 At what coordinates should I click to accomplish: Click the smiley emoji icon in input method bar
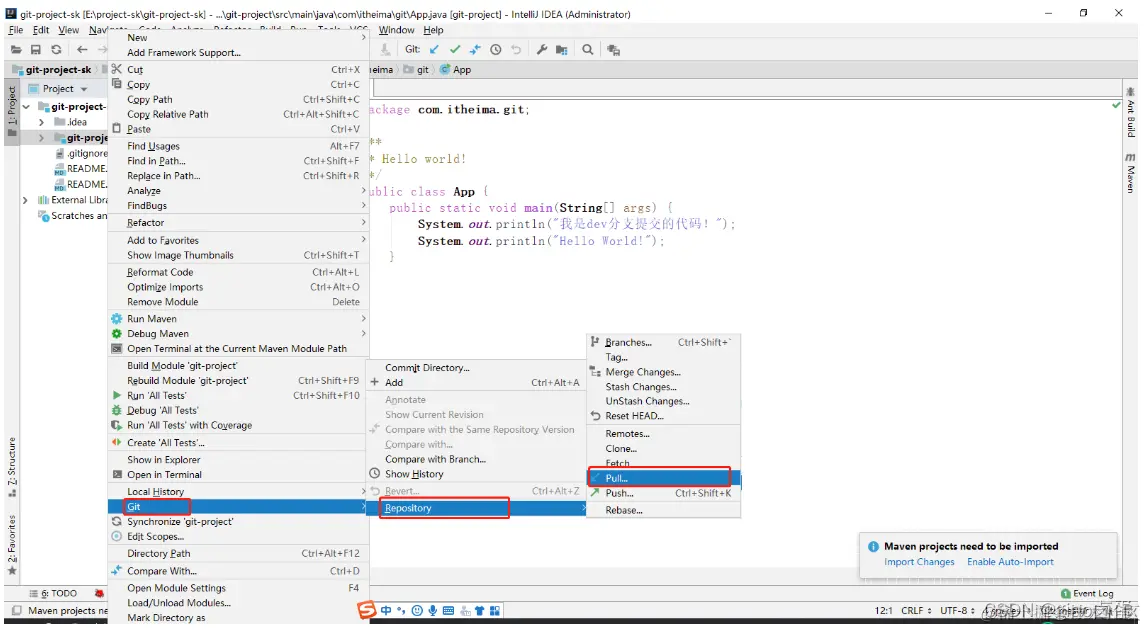click(x=417, y=610)
